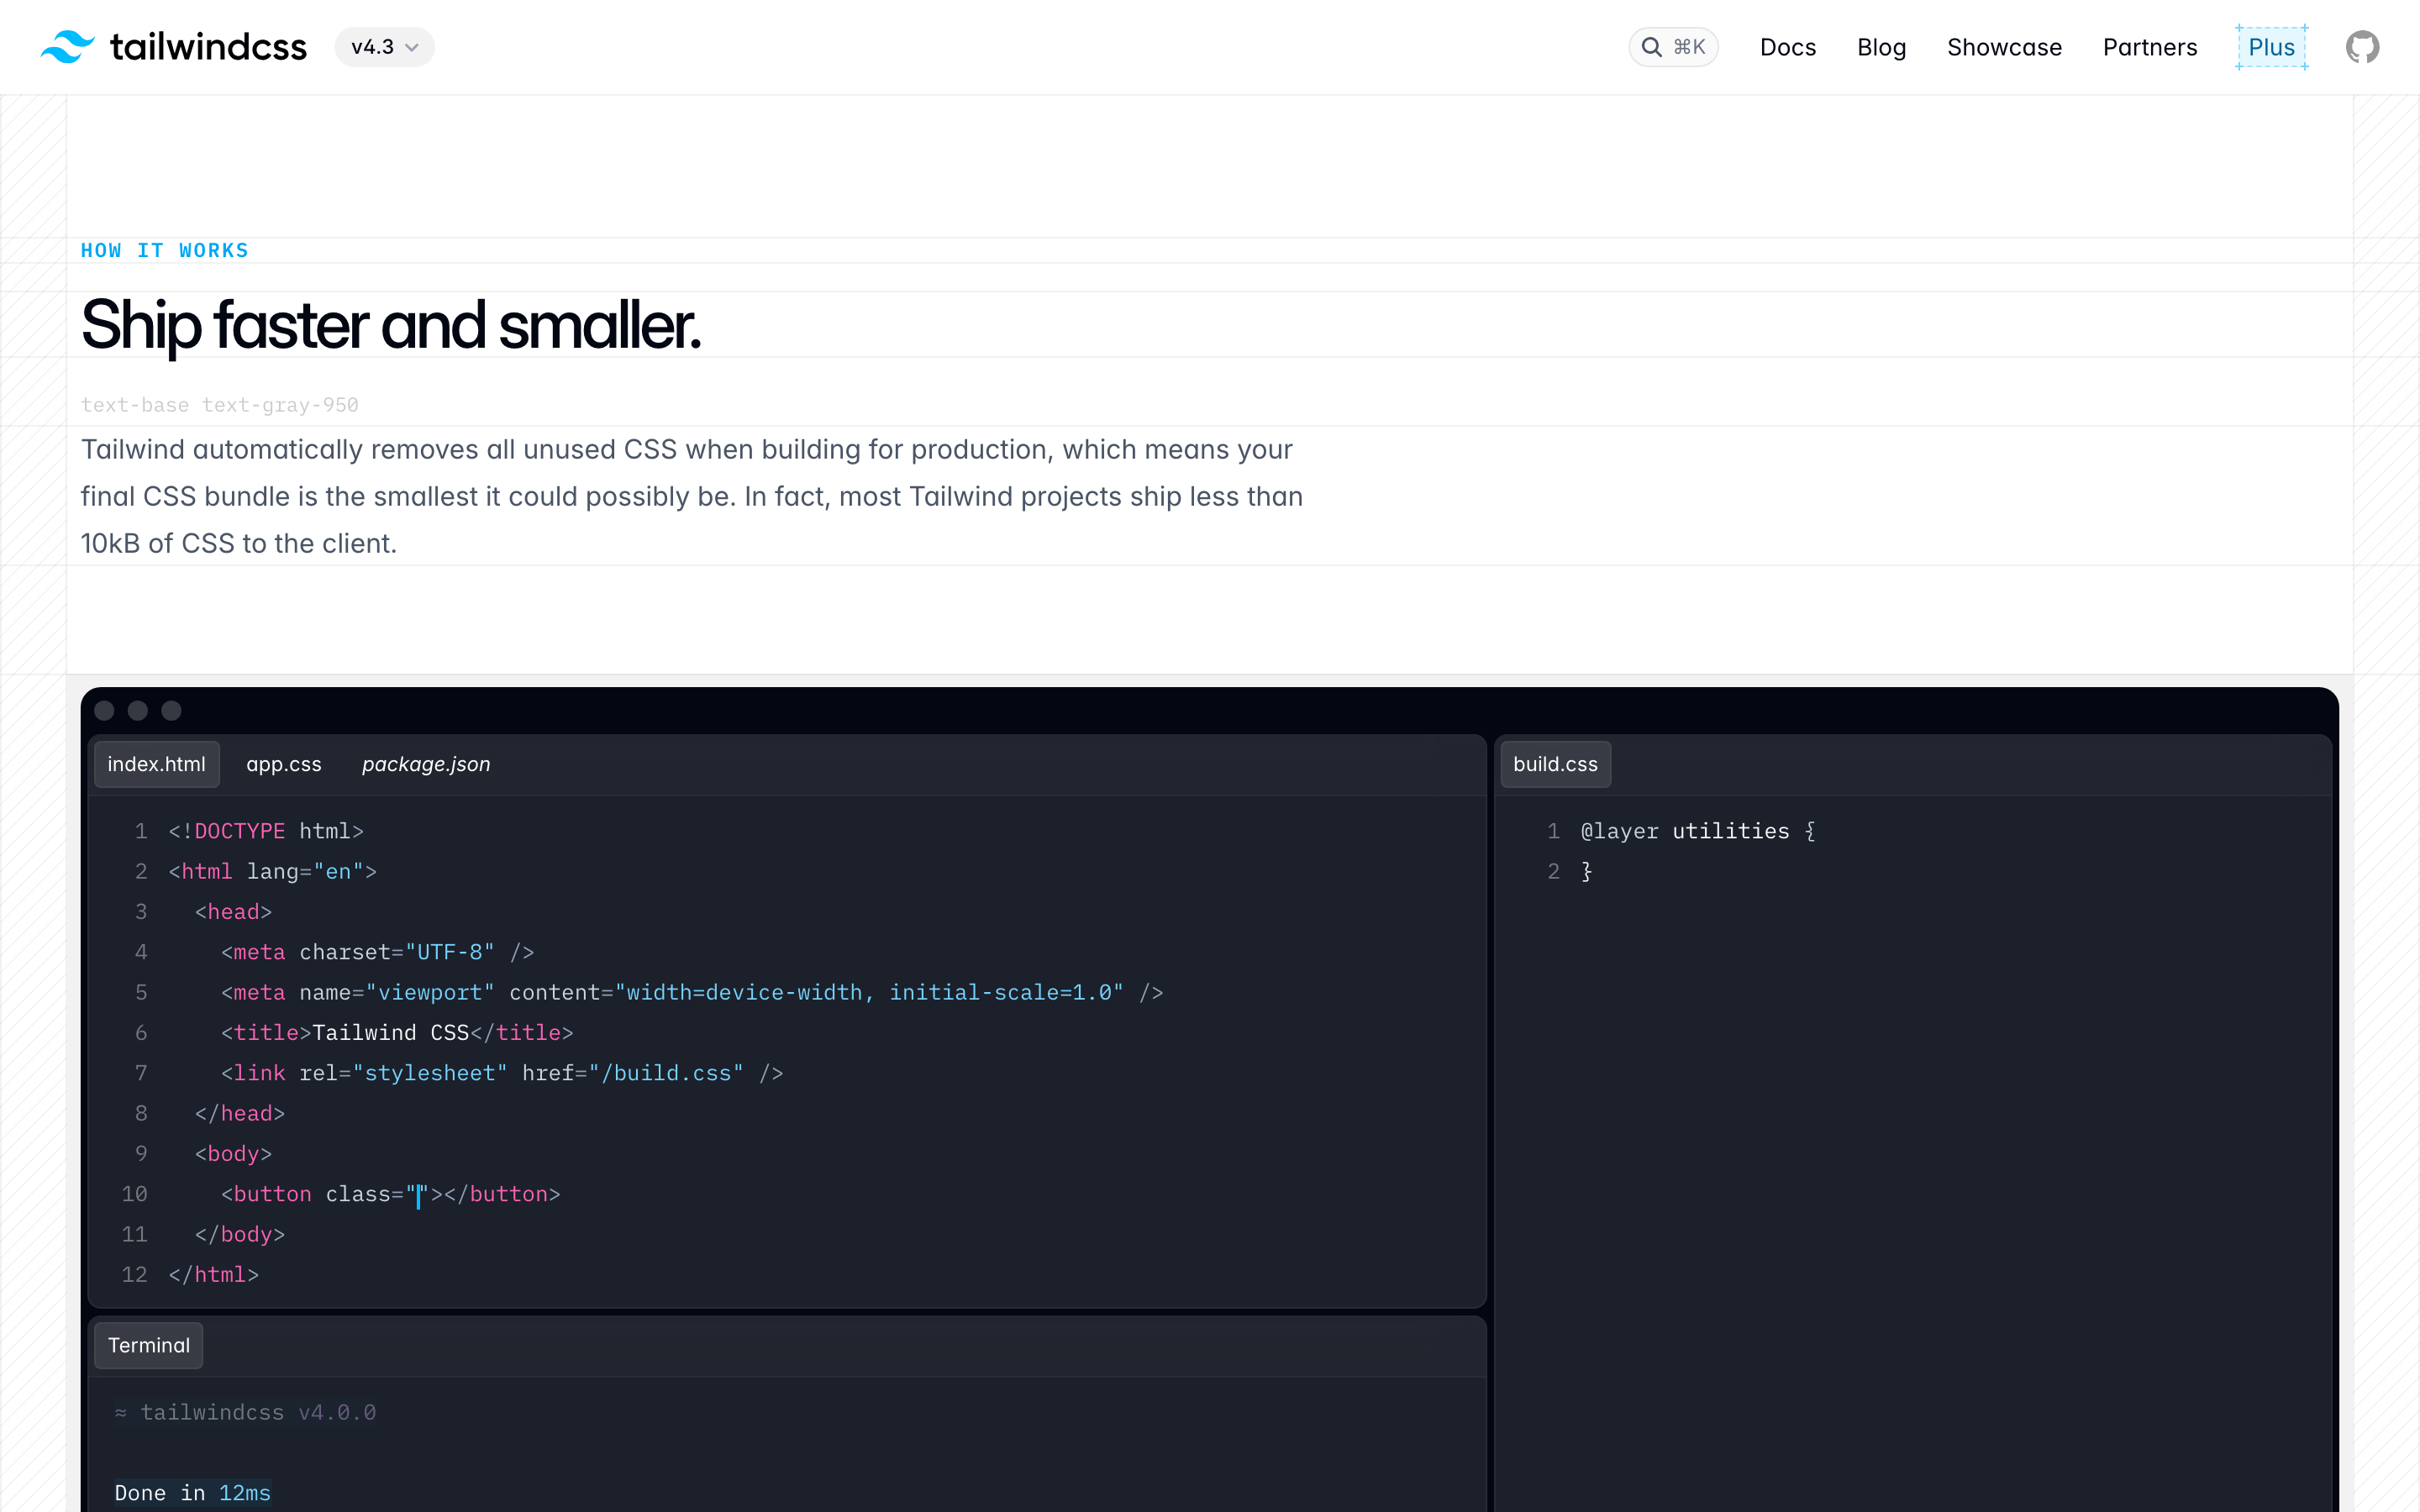Screen dimensions: 2420x1512
Task: Click the meta viewport code line
Action: pyautogui.click(x=692, y=992)
